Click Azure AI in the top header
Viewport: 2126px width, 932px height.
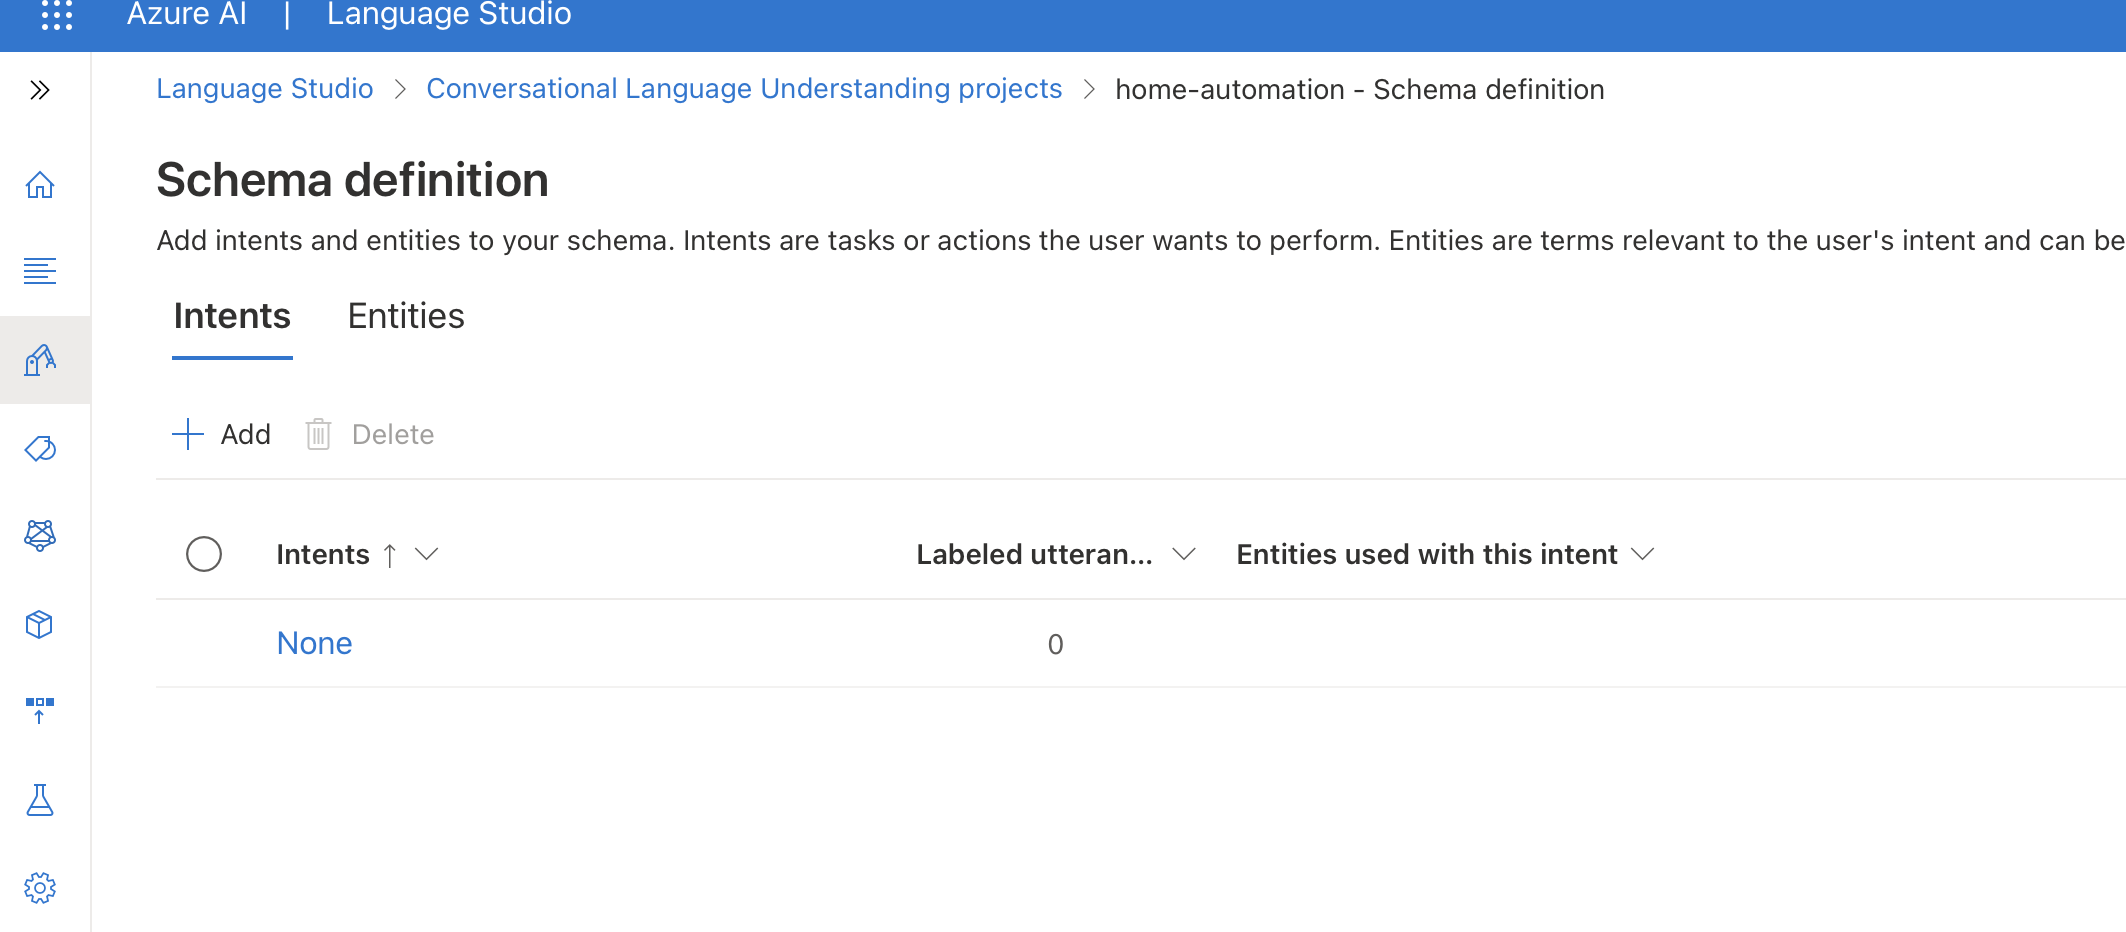pos(187,15)
